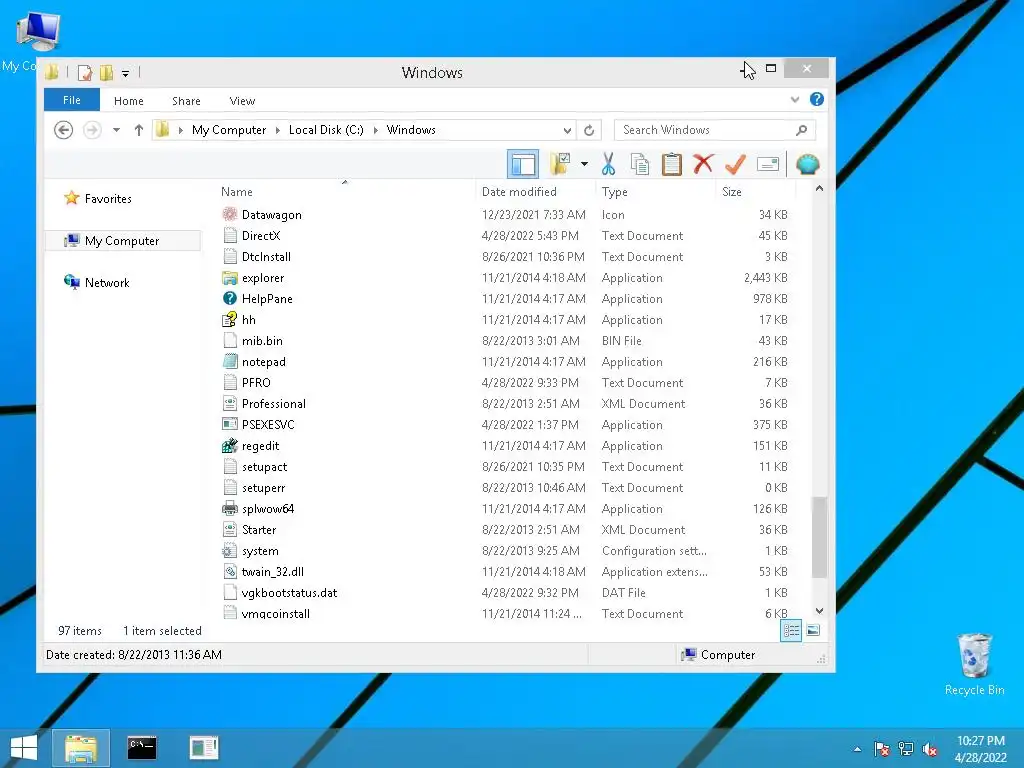Switch to Details view button
Viewport: 1024px width, 768px height.
click(x=791, y=630)
